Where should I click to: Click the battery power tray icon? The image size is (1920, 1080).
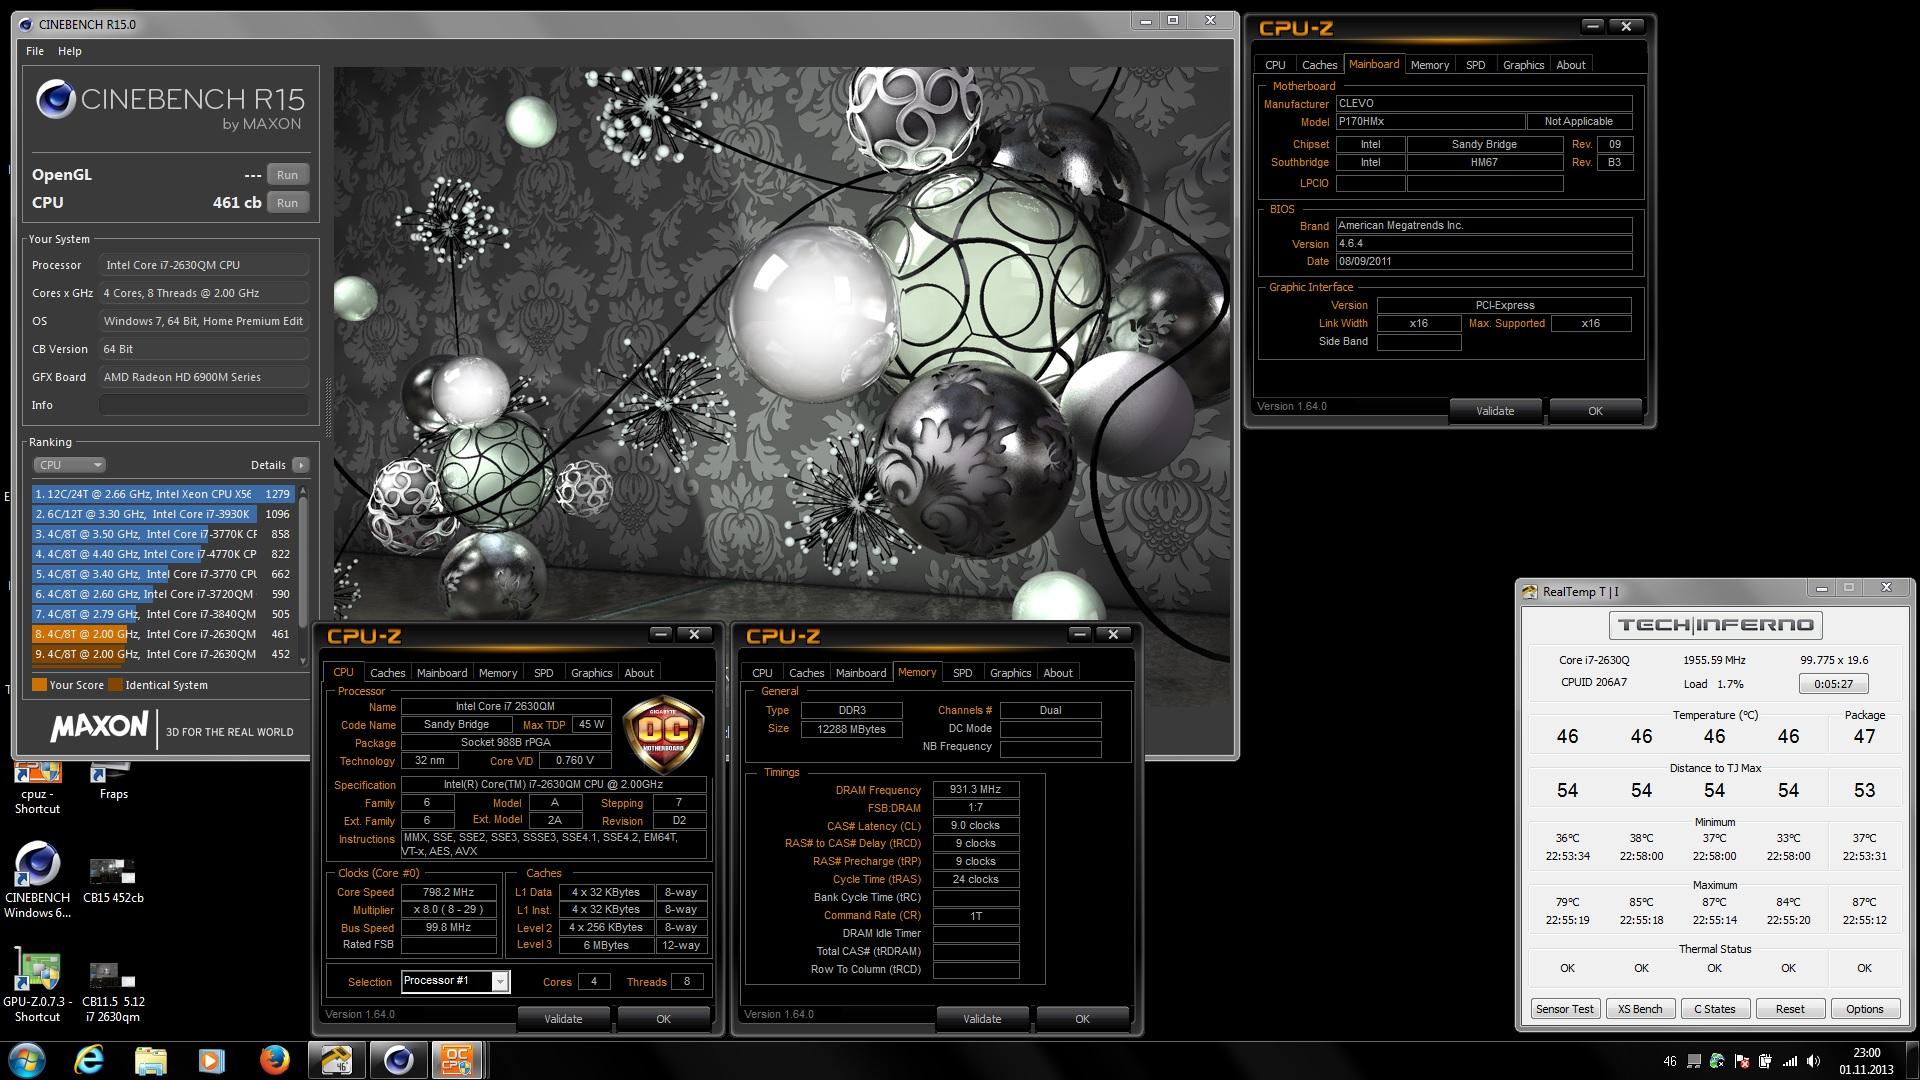[1765, 1061]
